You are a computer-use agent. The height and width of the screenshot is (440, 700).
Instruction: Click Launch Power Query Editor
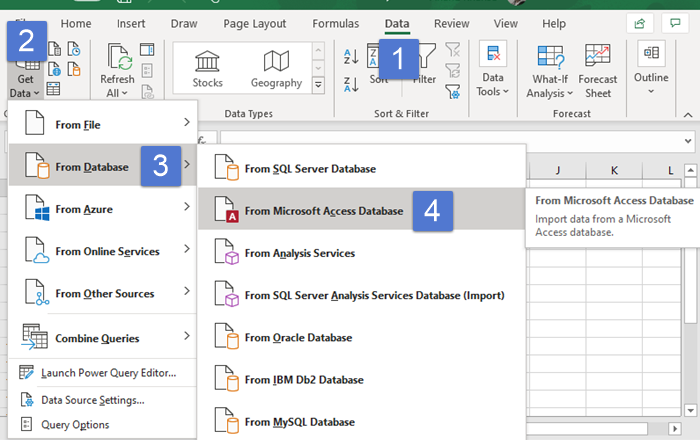coord(103,373)
